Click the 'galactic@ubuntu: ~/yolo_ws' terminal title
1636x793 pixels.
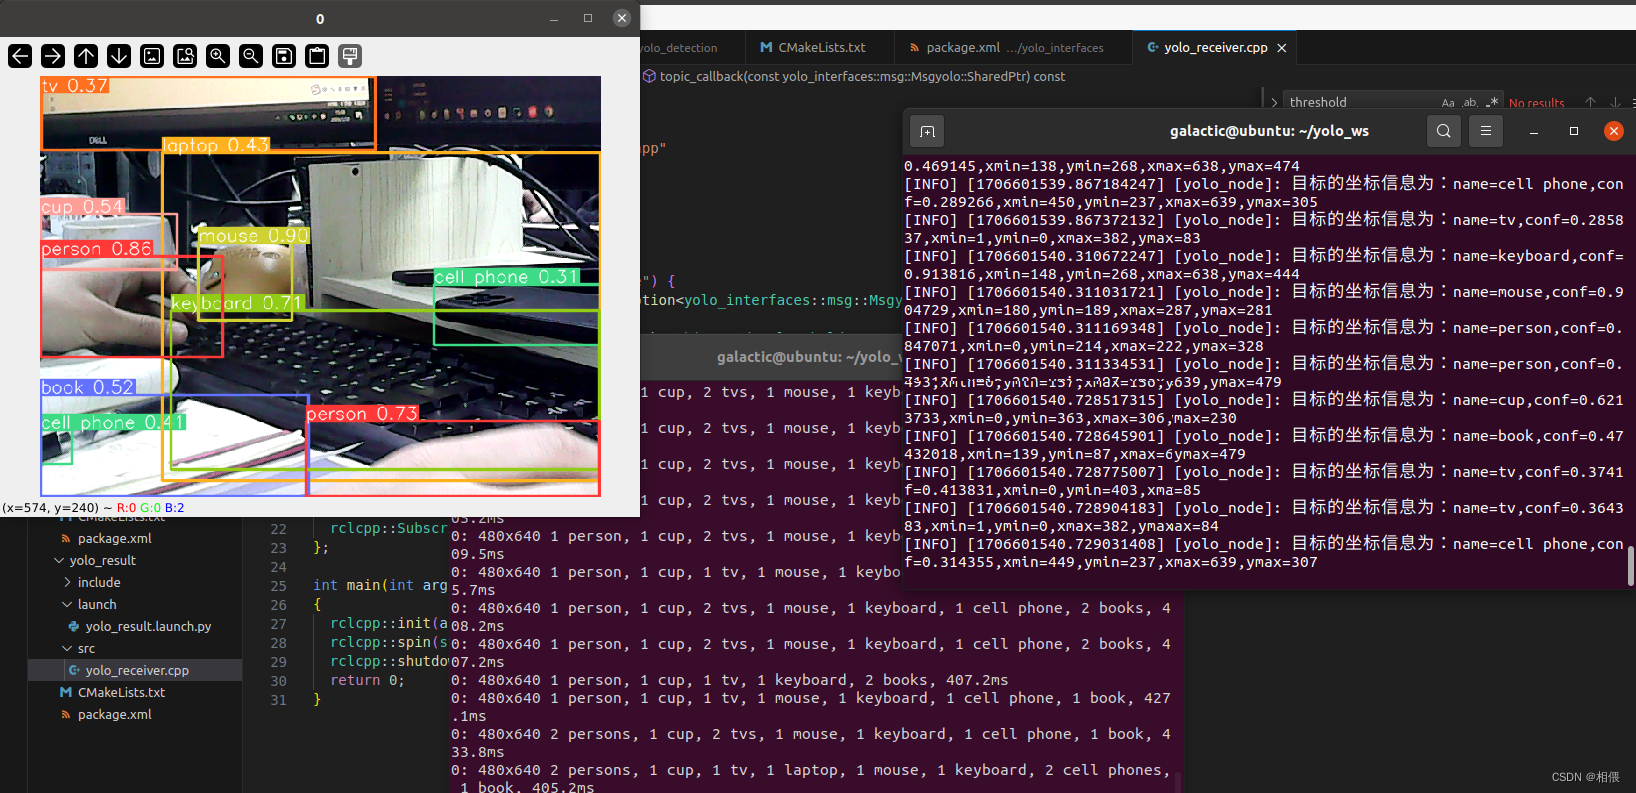point(1269,131)
